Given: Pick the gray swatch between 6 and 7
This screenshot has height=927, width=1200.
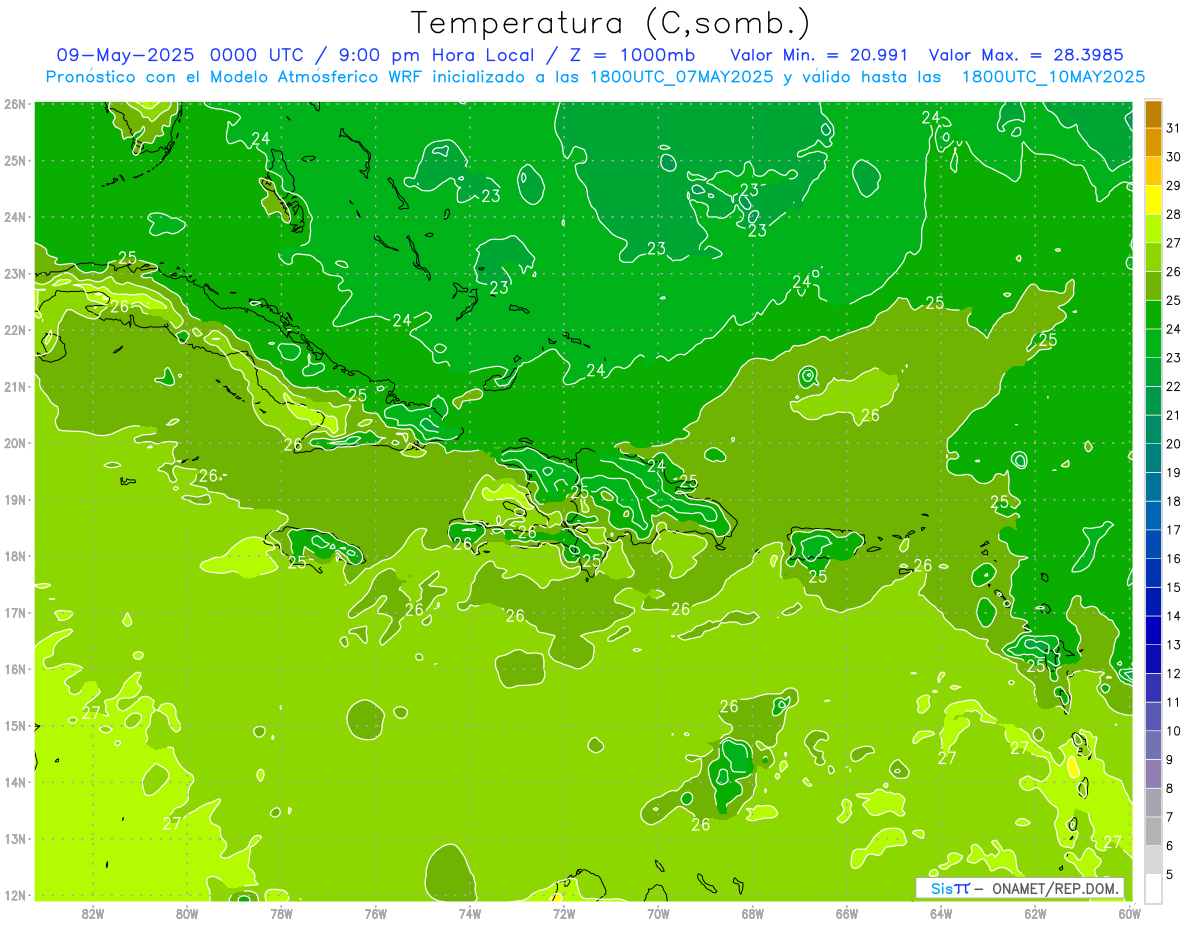Looking at the screenshot, I should pos(1153,831).
